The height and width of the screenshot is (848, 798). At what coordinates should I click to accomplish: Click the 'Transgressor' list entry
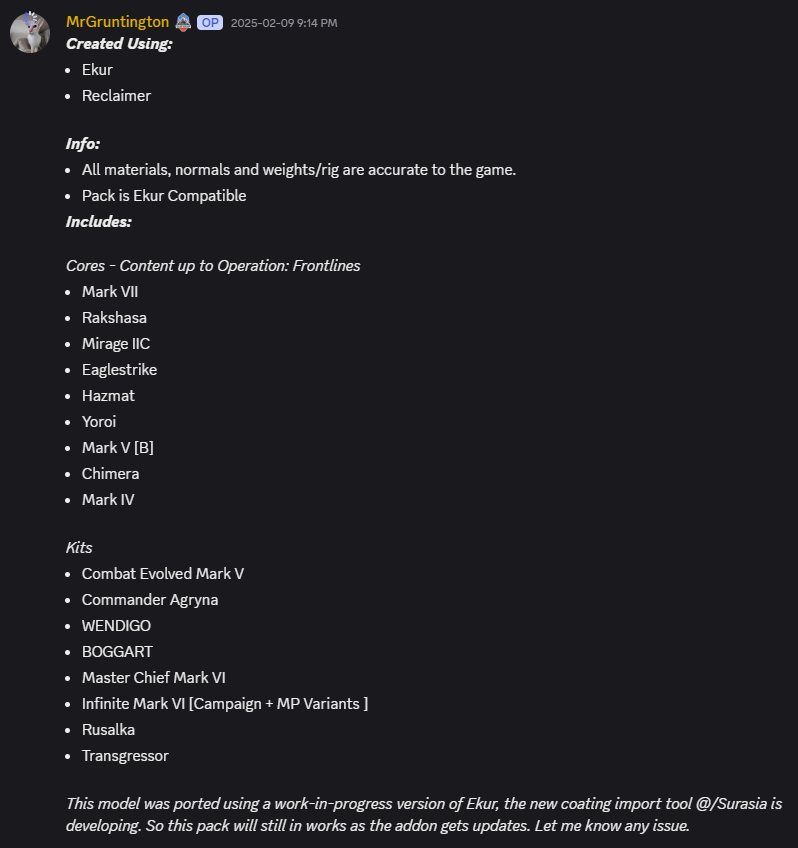[x=125, y=756]
